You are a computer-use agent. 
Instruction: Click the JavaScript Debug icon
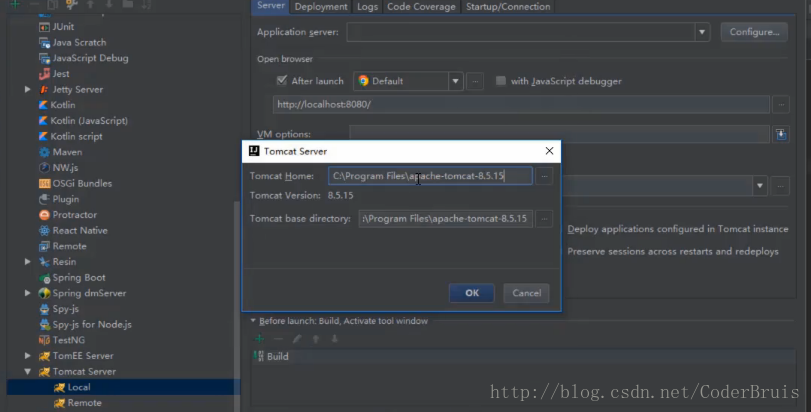click(44, 58)
